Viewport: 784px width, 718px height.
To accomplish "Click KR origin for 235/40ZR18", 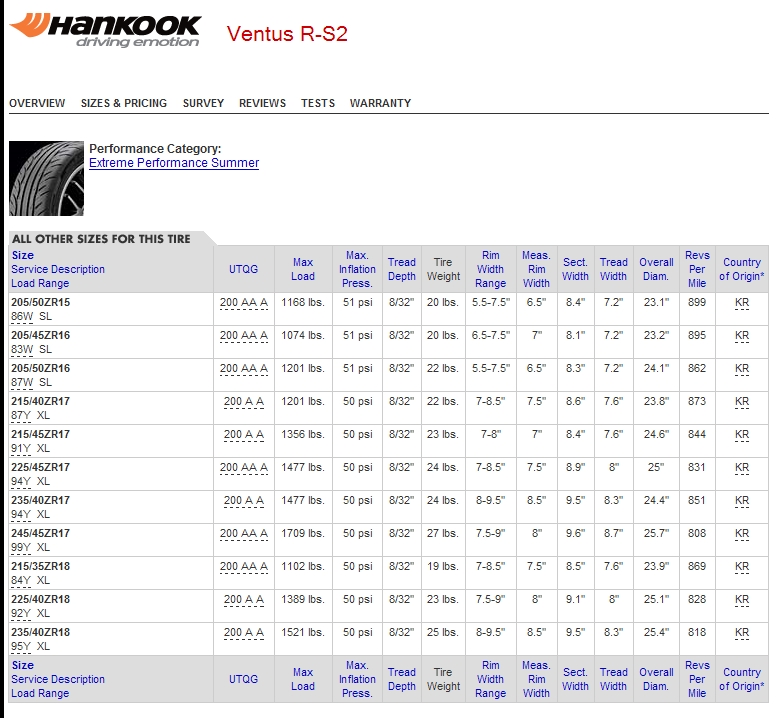I will point(742,632).
